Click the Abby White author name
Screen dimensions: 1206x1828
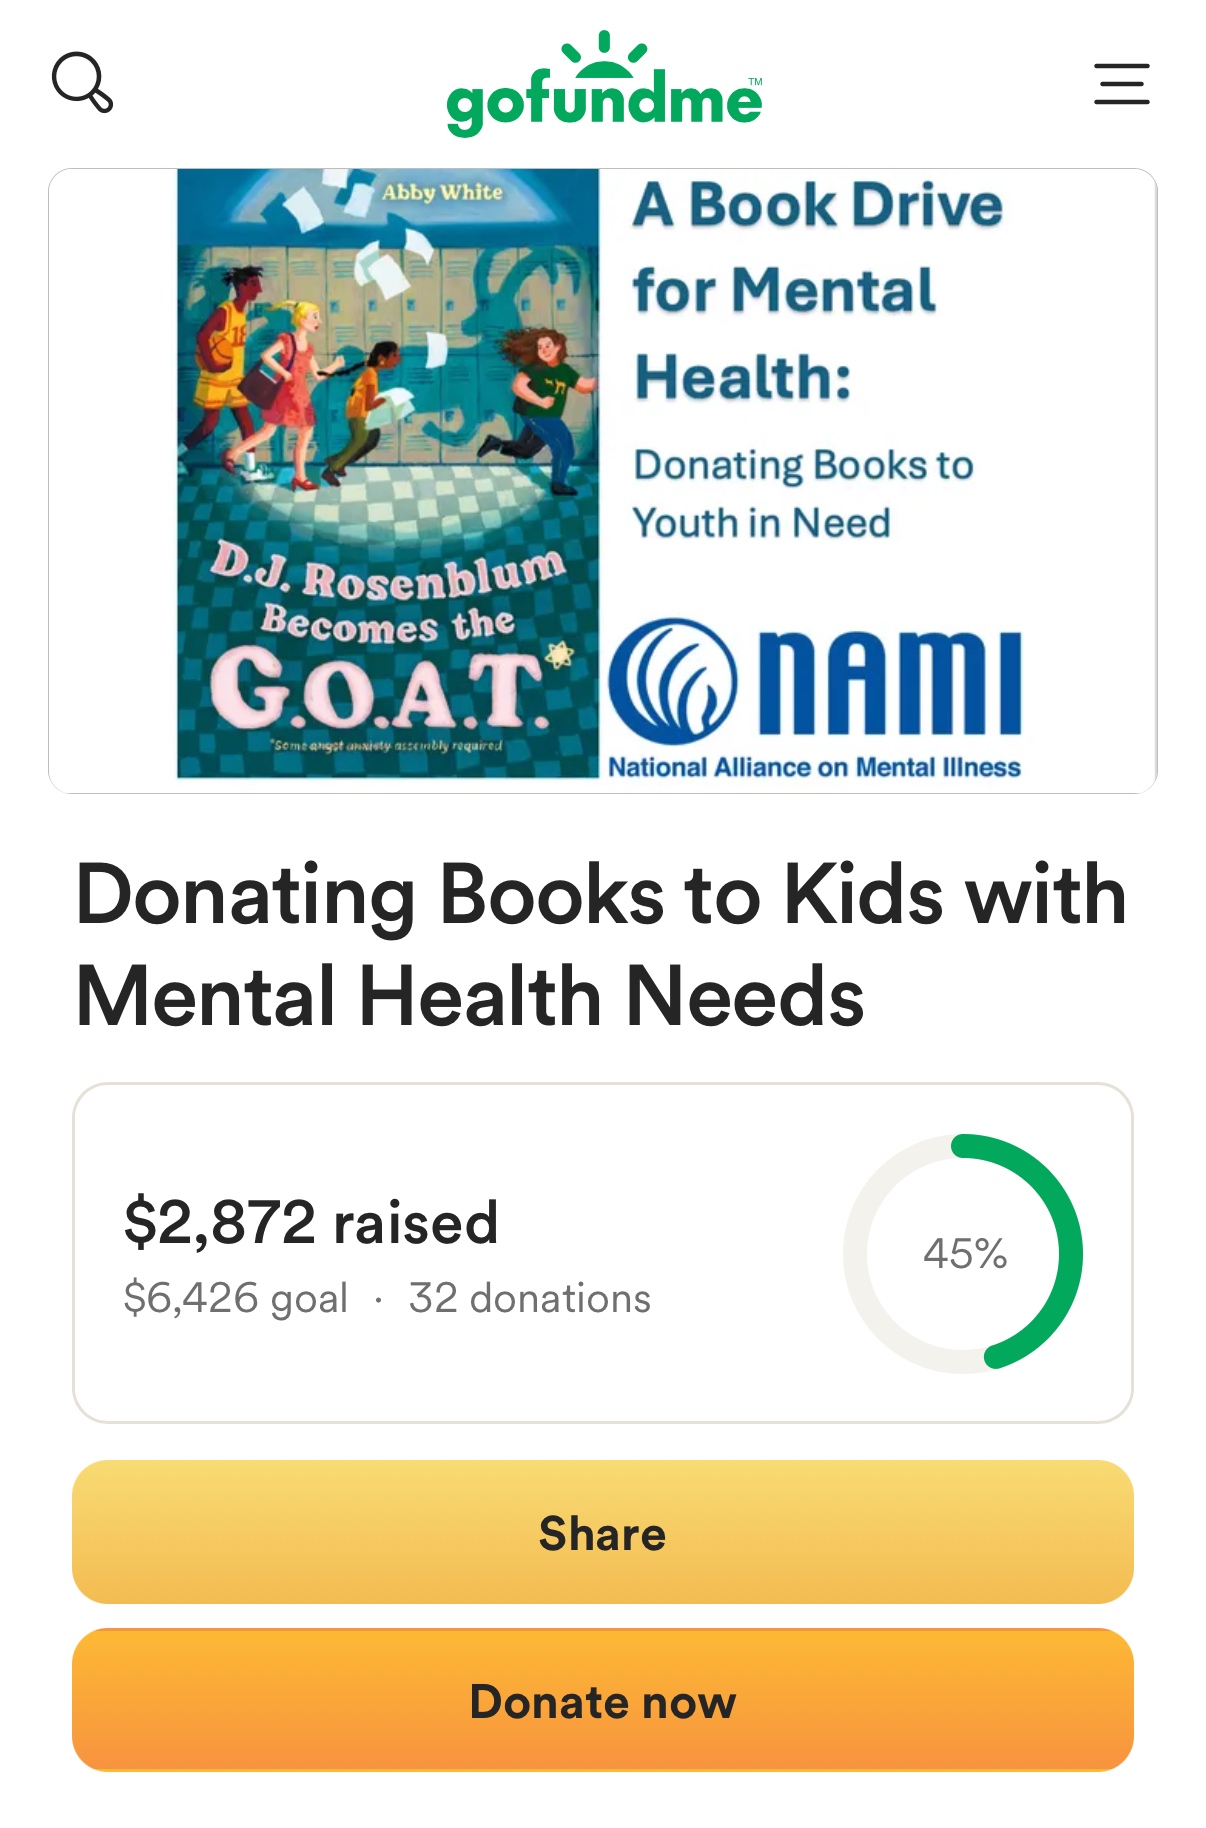(441, 192)
